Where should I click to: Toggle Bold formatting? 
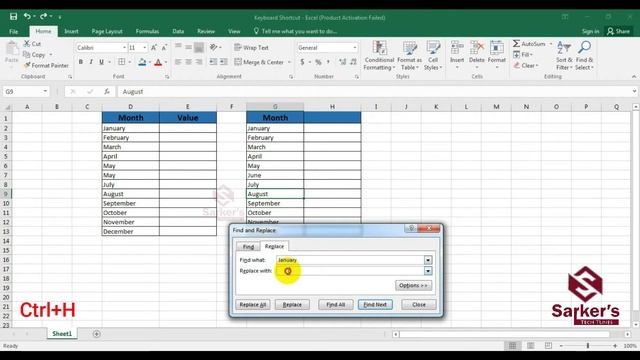coord(81,62)
